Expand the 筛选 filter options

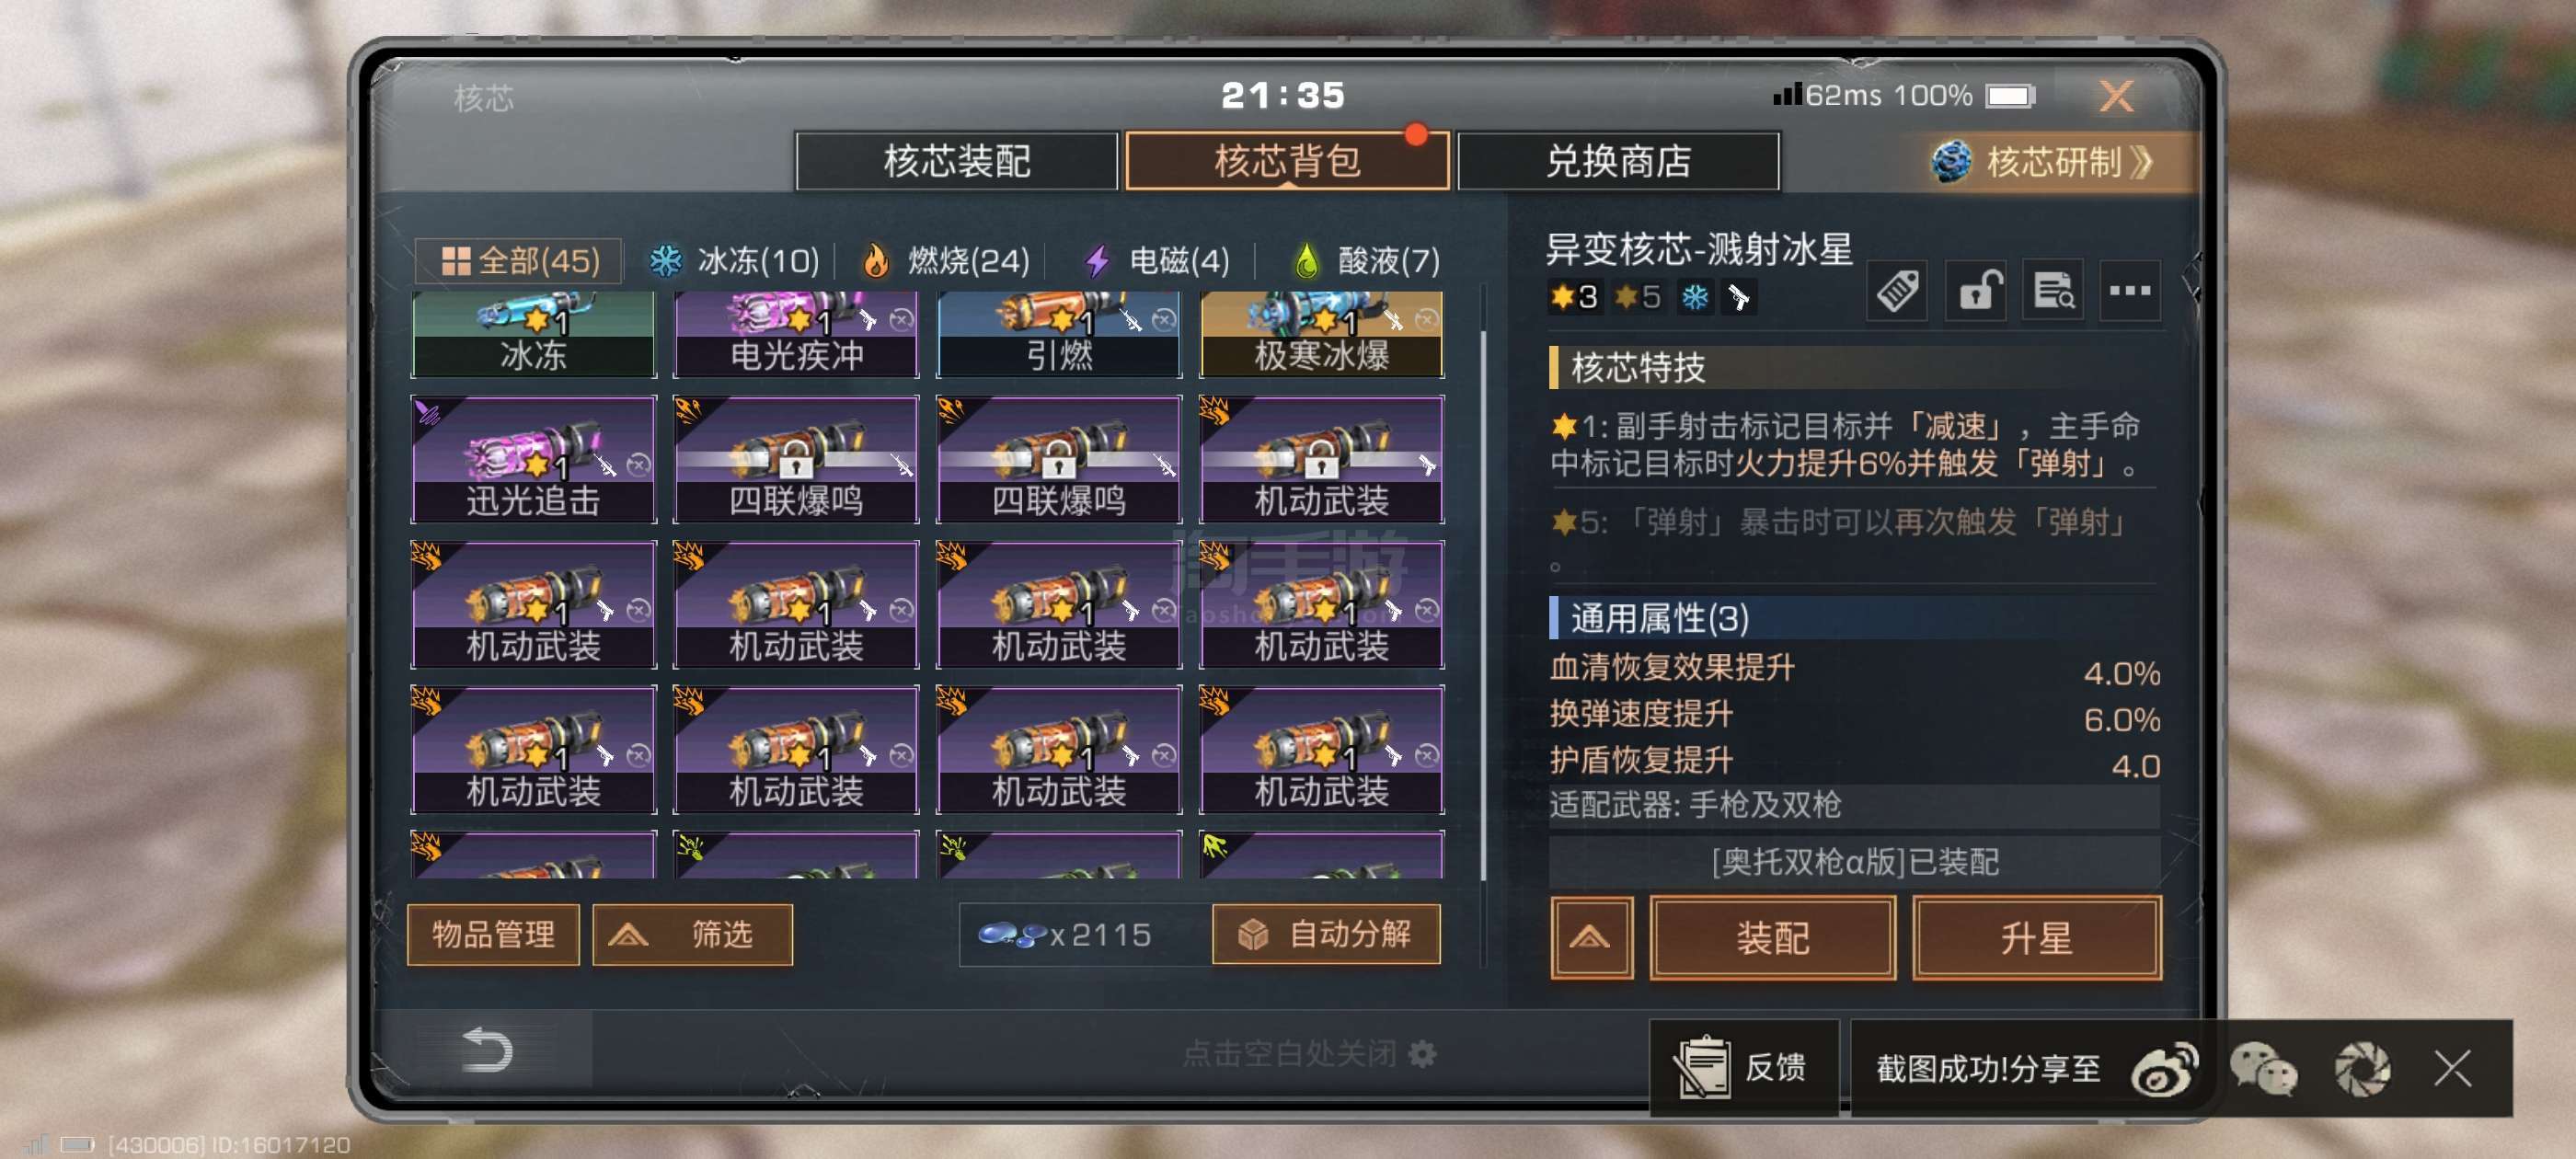tap(693, 935)
